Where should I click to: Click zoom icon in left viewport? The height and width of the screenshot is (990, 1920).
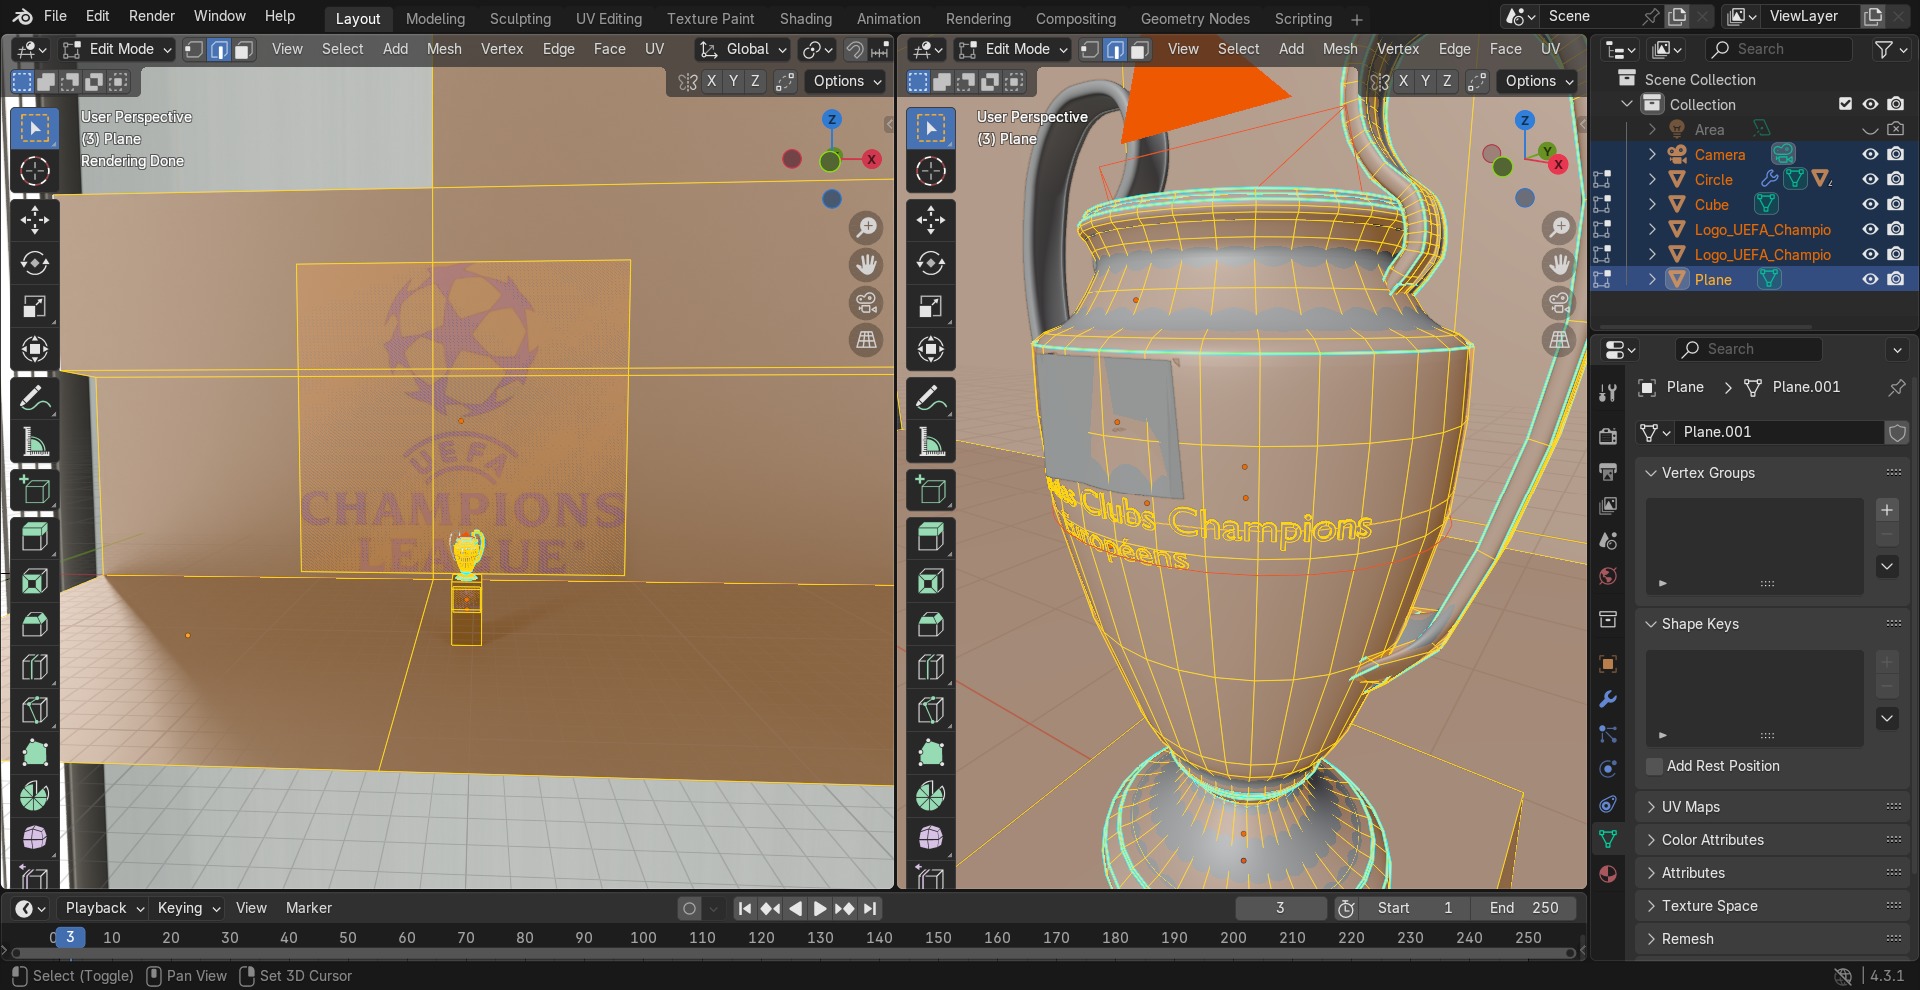point(866,228)
